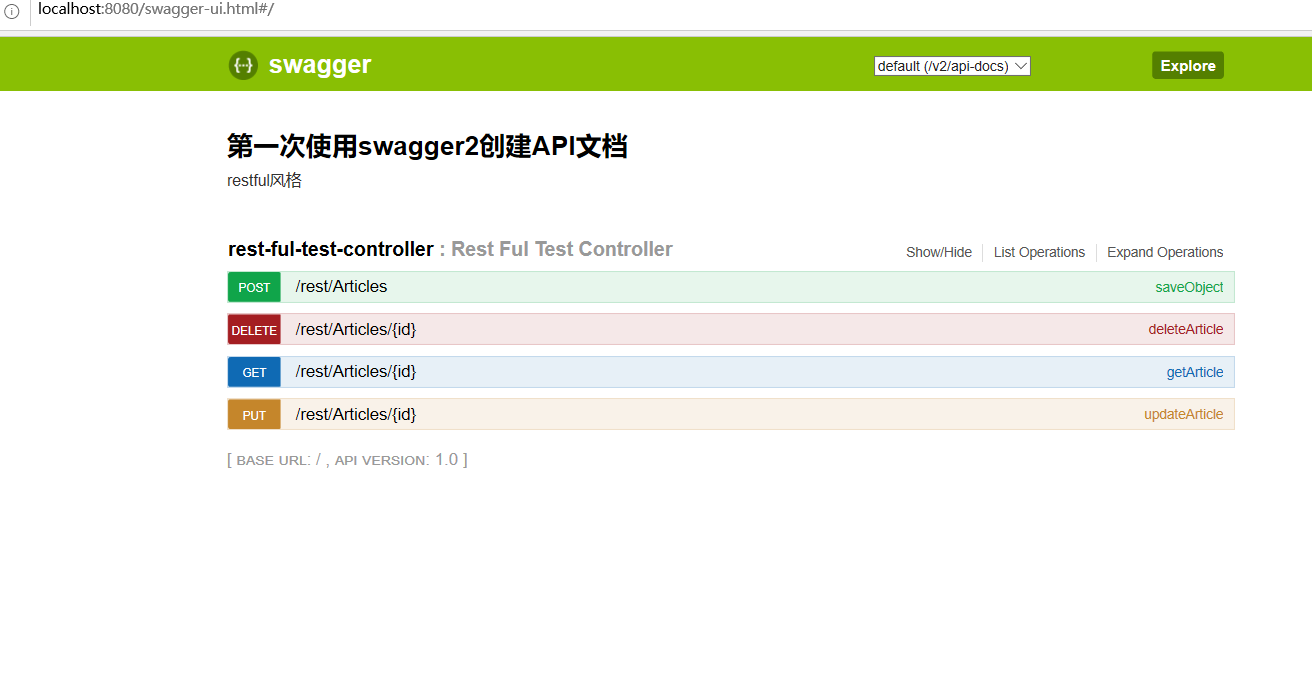Click the restful风格 description text
1312x694 pixels.
click(265, 181)
